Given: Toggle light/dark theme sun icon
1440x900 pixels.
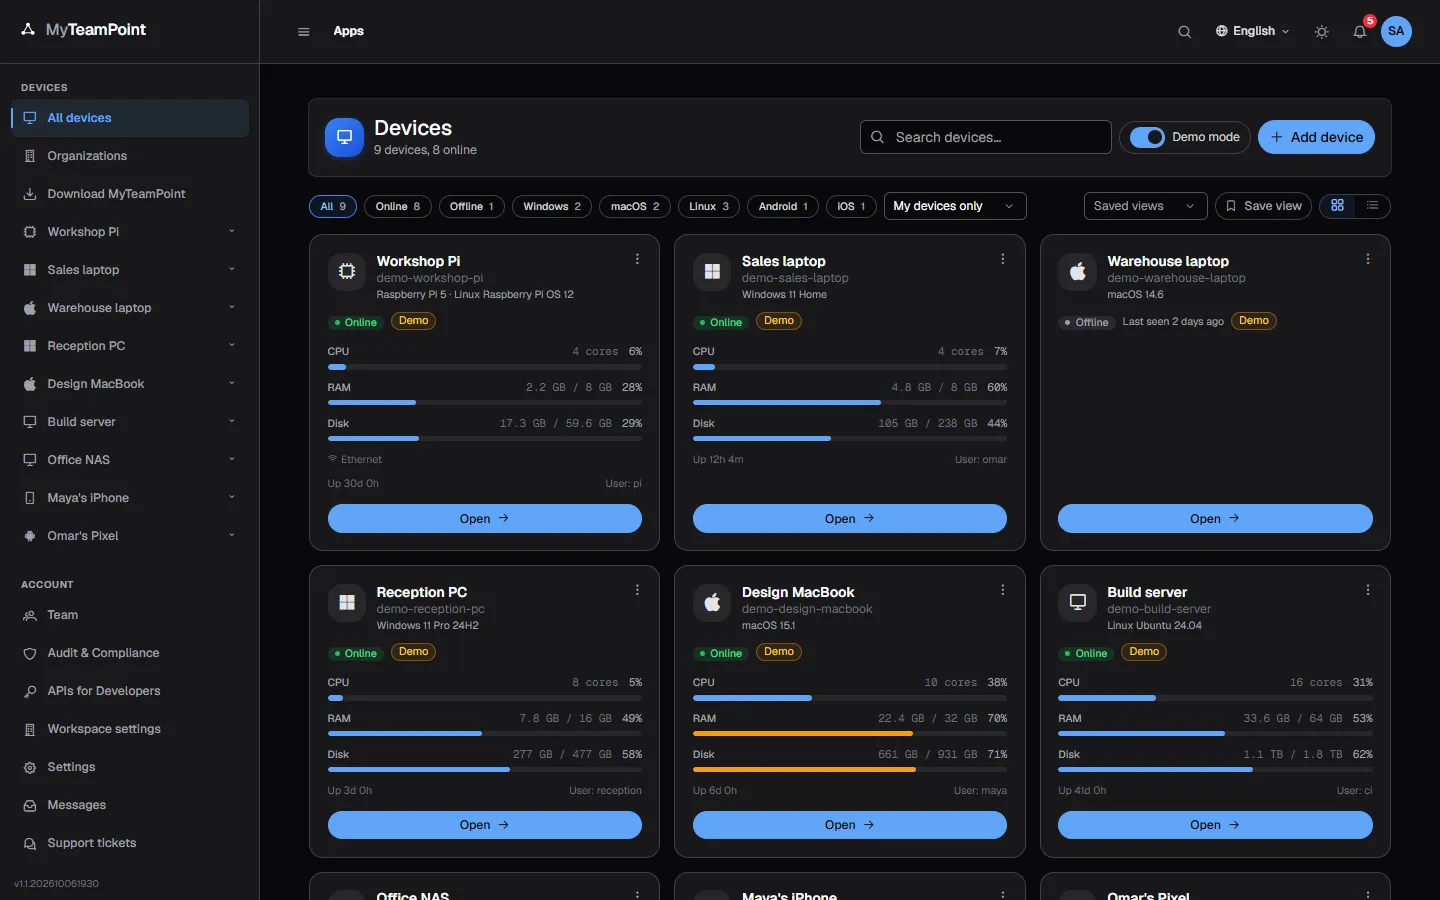Looking at the screenshot, I should point(1322,31).
